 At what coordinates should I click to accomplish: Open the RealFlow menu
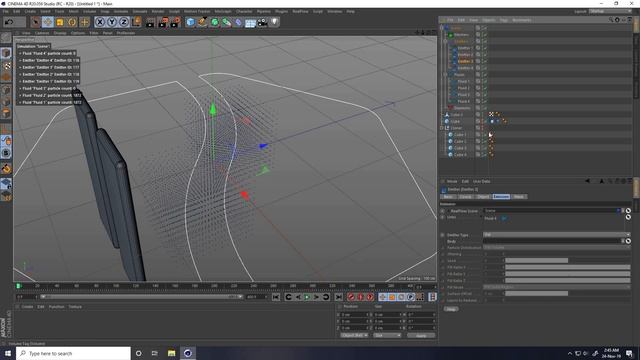point(300,11)
